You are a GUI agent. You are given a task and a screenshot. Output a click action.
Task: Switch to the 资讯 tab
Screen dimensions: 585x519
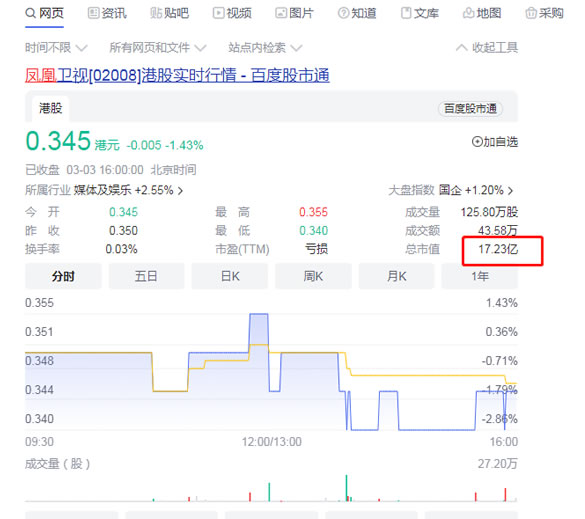107,14
